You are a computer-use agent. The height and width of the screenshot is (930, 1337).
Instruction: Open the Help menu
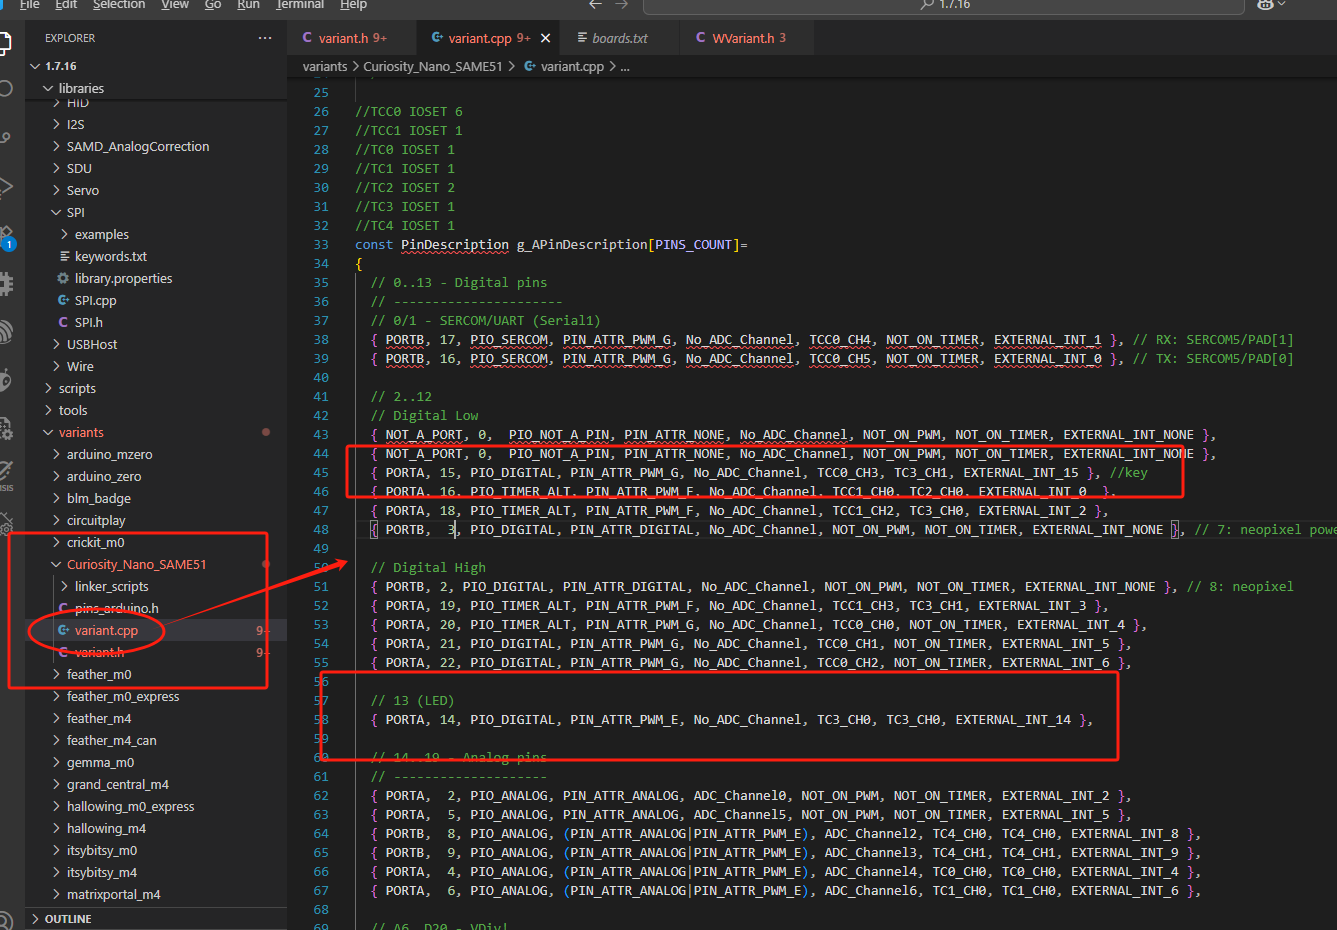coord(353,5)
